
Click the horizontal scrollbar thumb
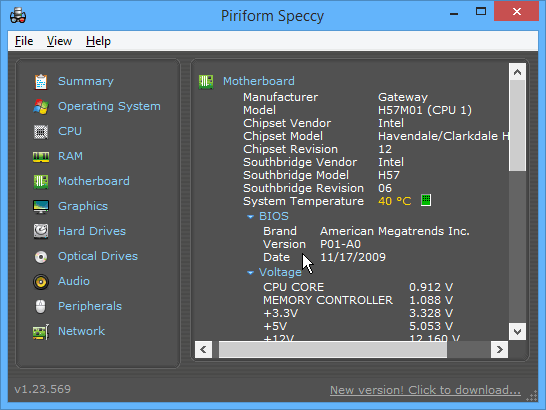[333, 349]
